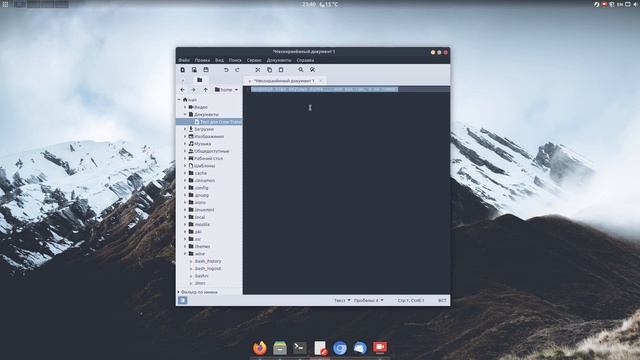Expand the Видео folder arrow
Screen dimensions: 640x360
coord(185,107)
